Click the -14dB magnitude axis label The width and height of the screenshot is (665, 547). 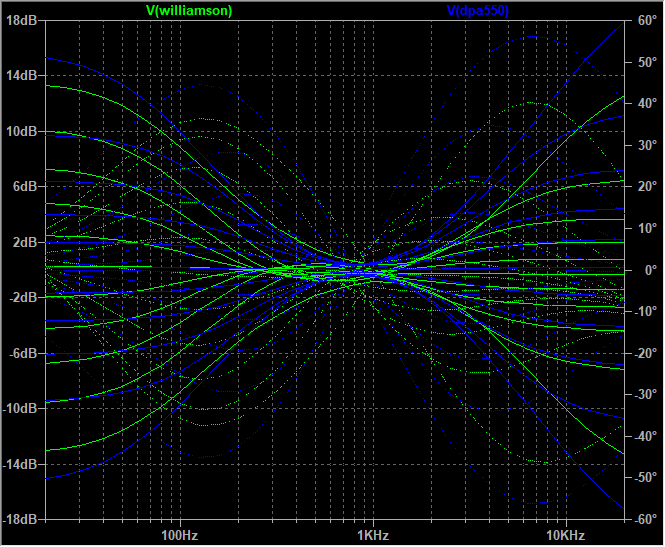click(20, 464)
